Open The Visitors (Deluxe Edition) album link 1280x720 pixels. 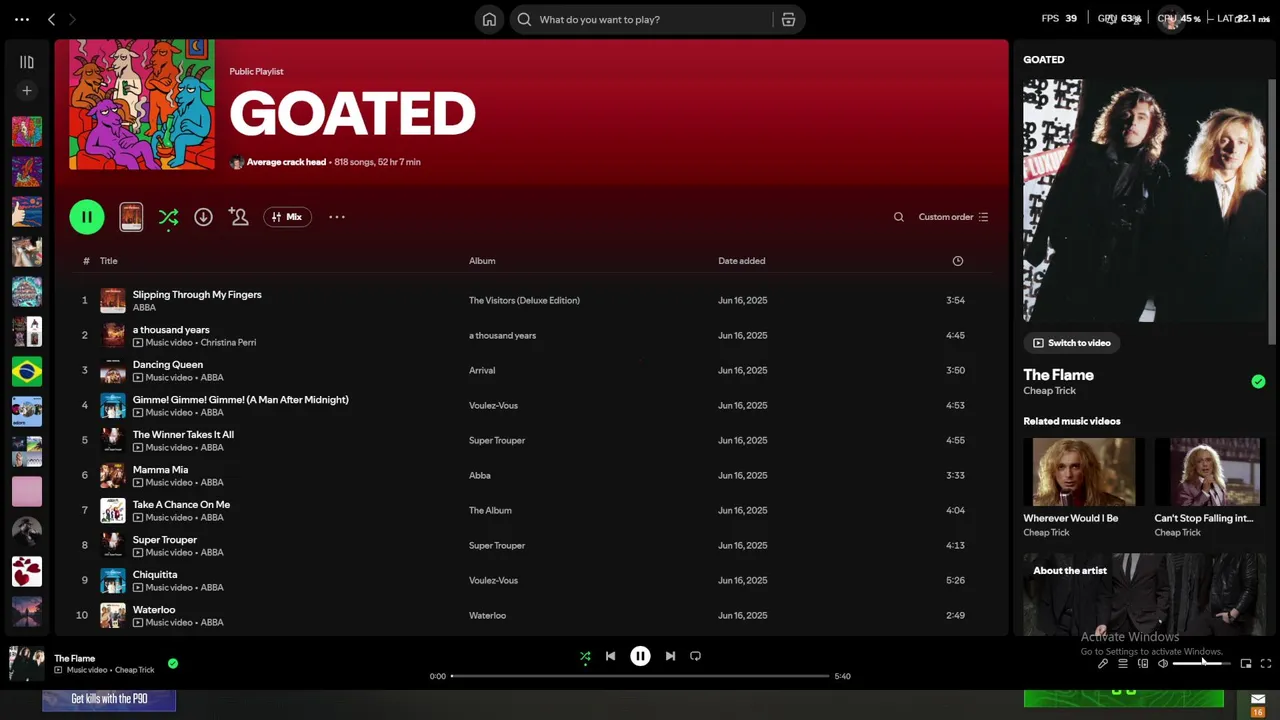[x=524, y=300]
